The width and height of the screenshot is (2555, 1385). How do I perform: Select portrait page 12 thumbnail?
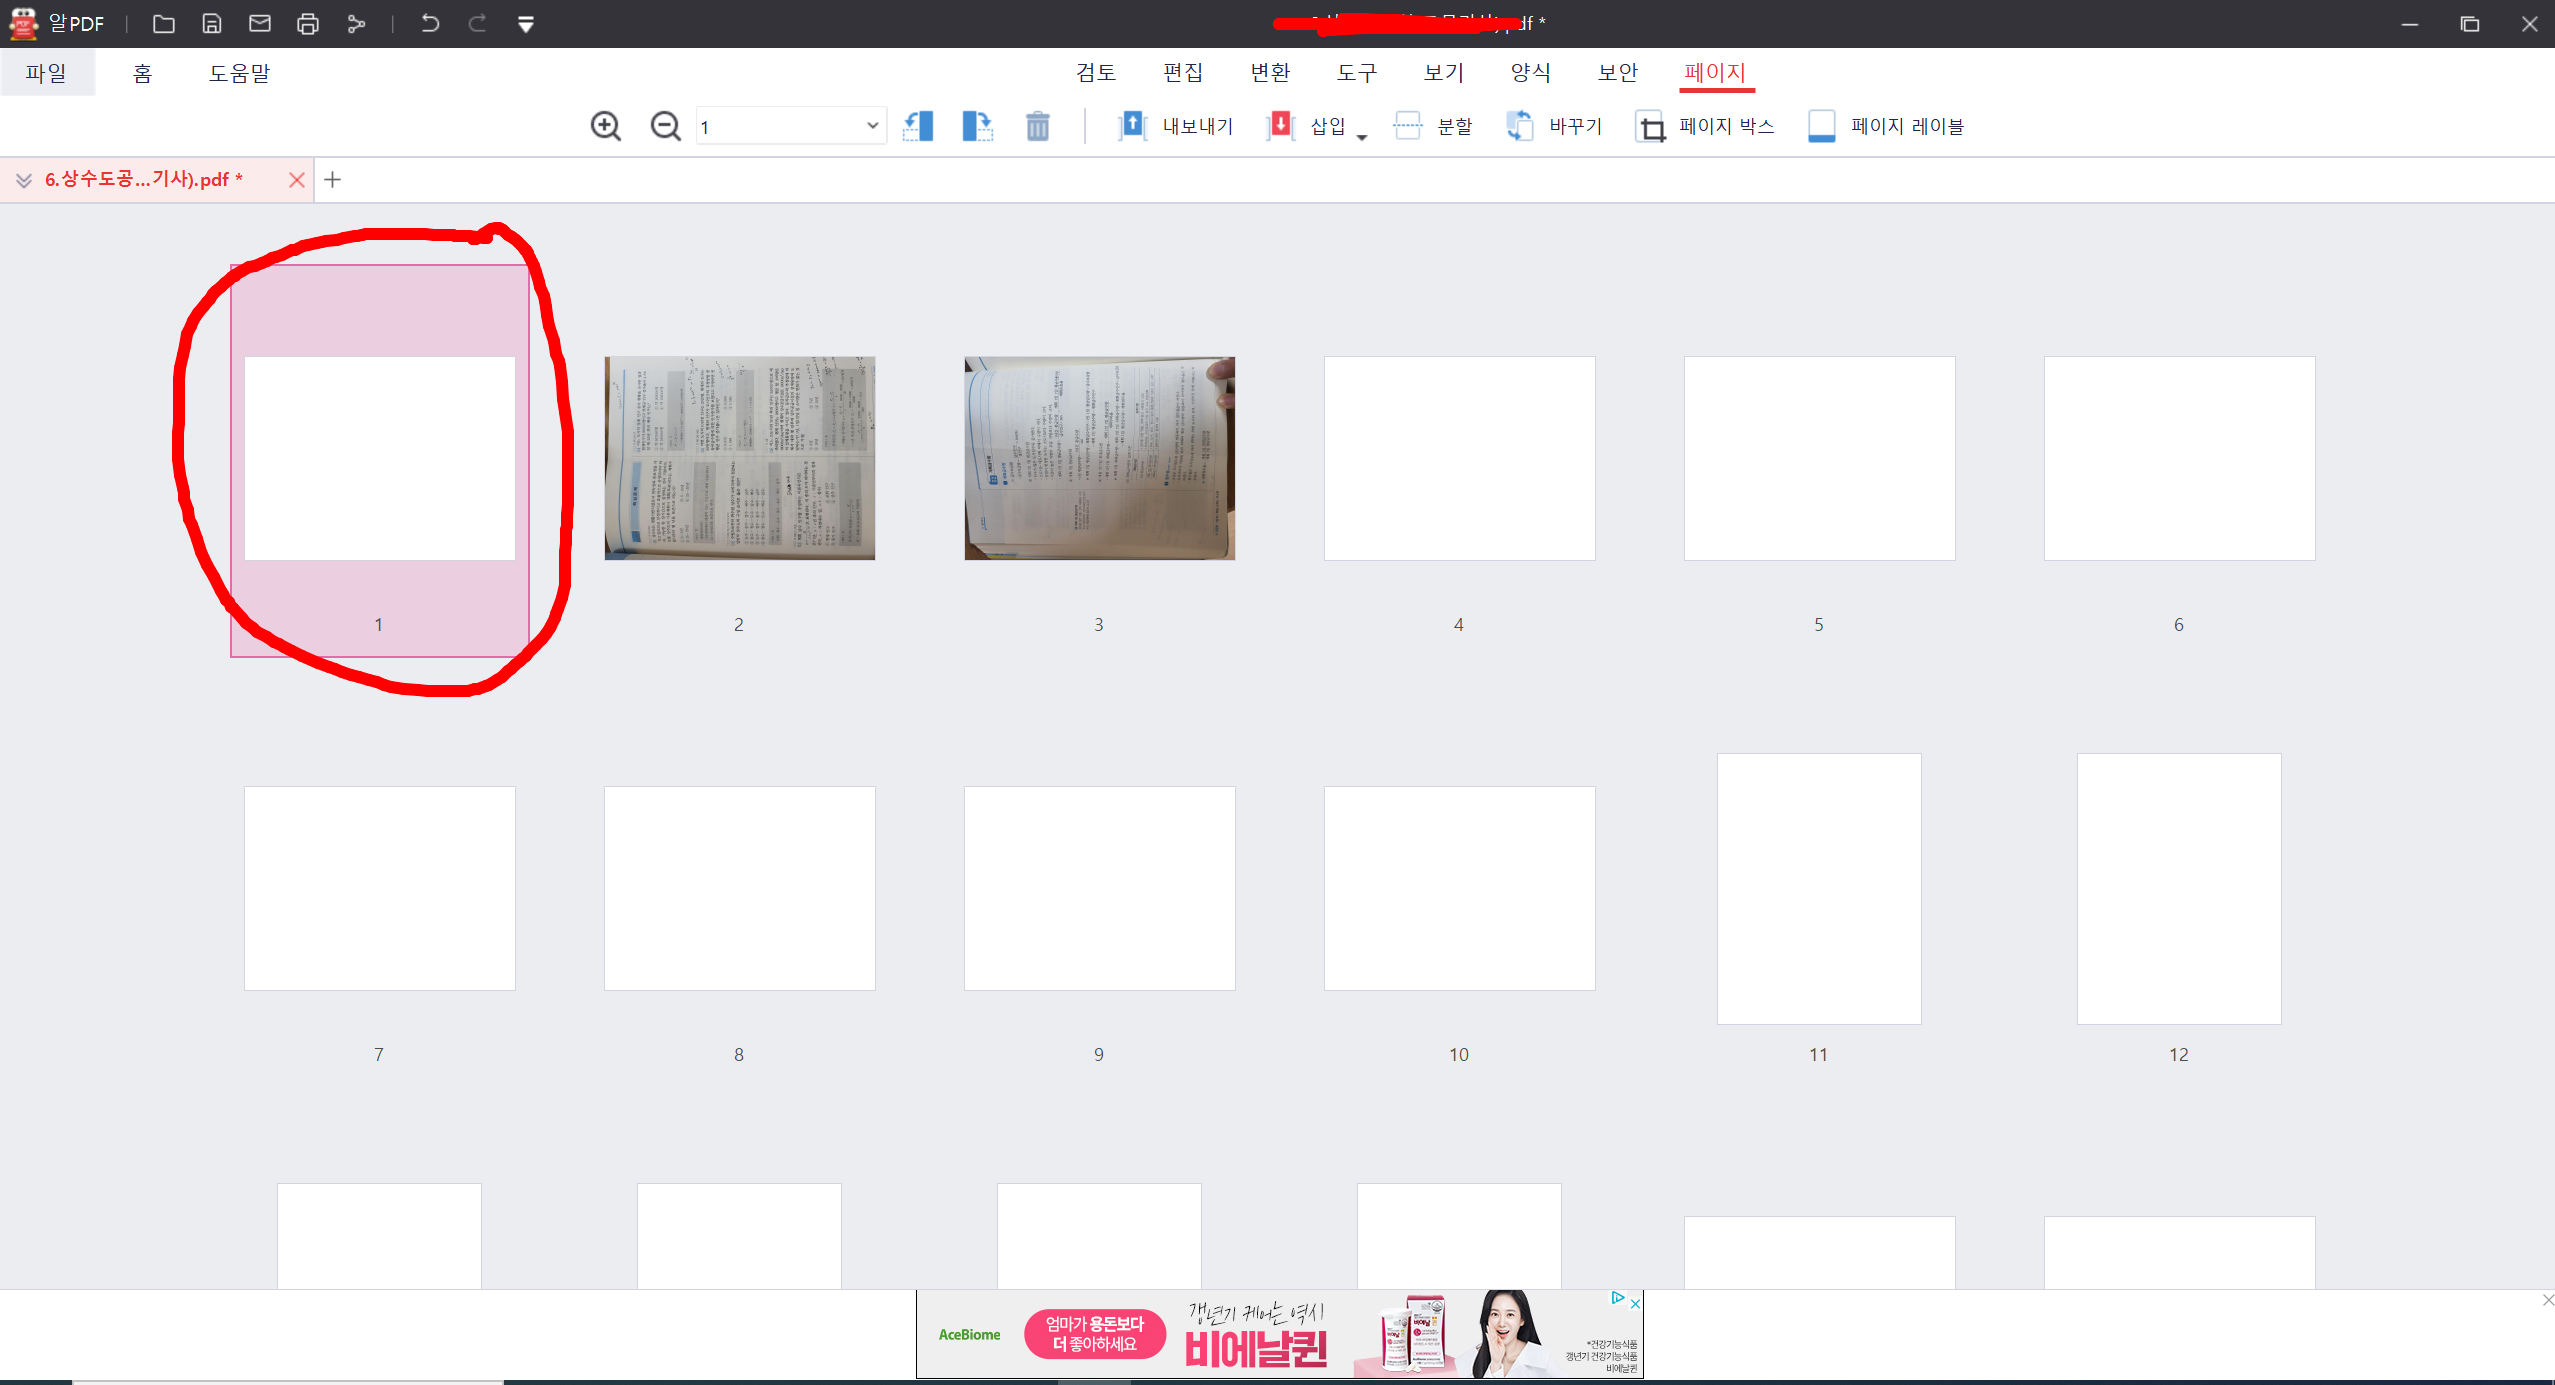[x=2179, y=888]
